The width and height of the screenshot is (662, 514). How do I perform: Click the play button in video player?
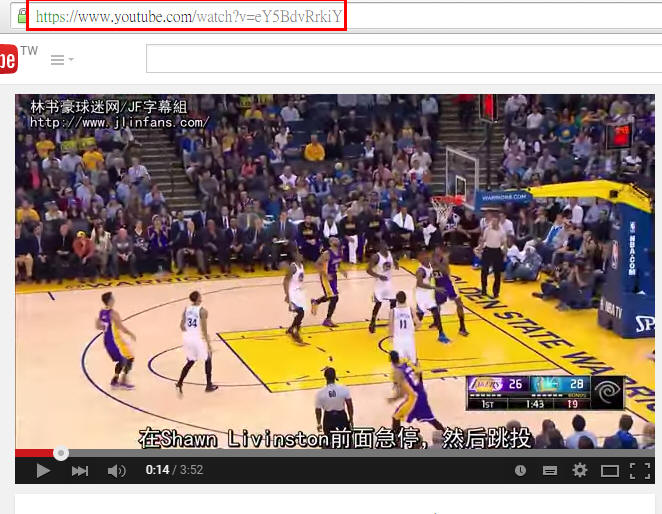click(43, 470)
